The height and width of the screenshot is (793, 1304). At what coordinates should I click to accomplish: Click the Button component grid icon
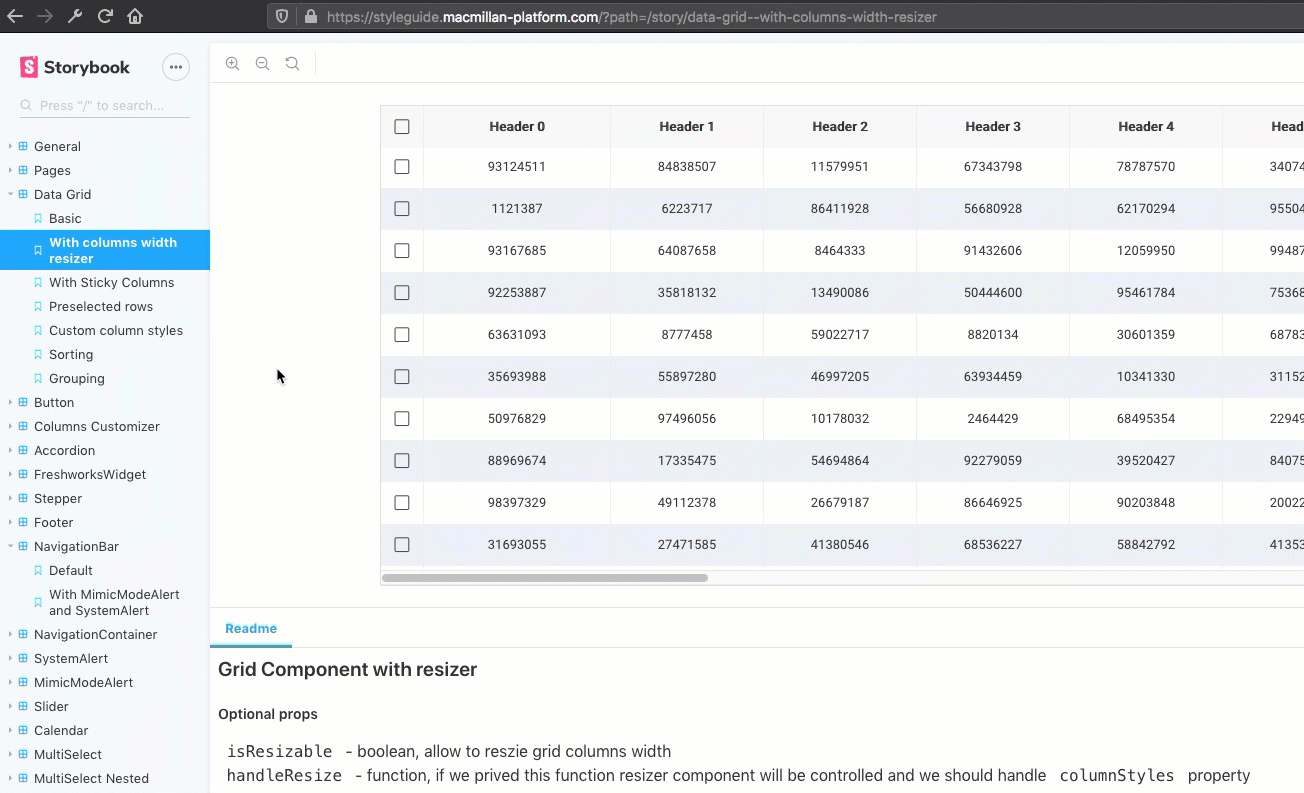tap(23, 402)
